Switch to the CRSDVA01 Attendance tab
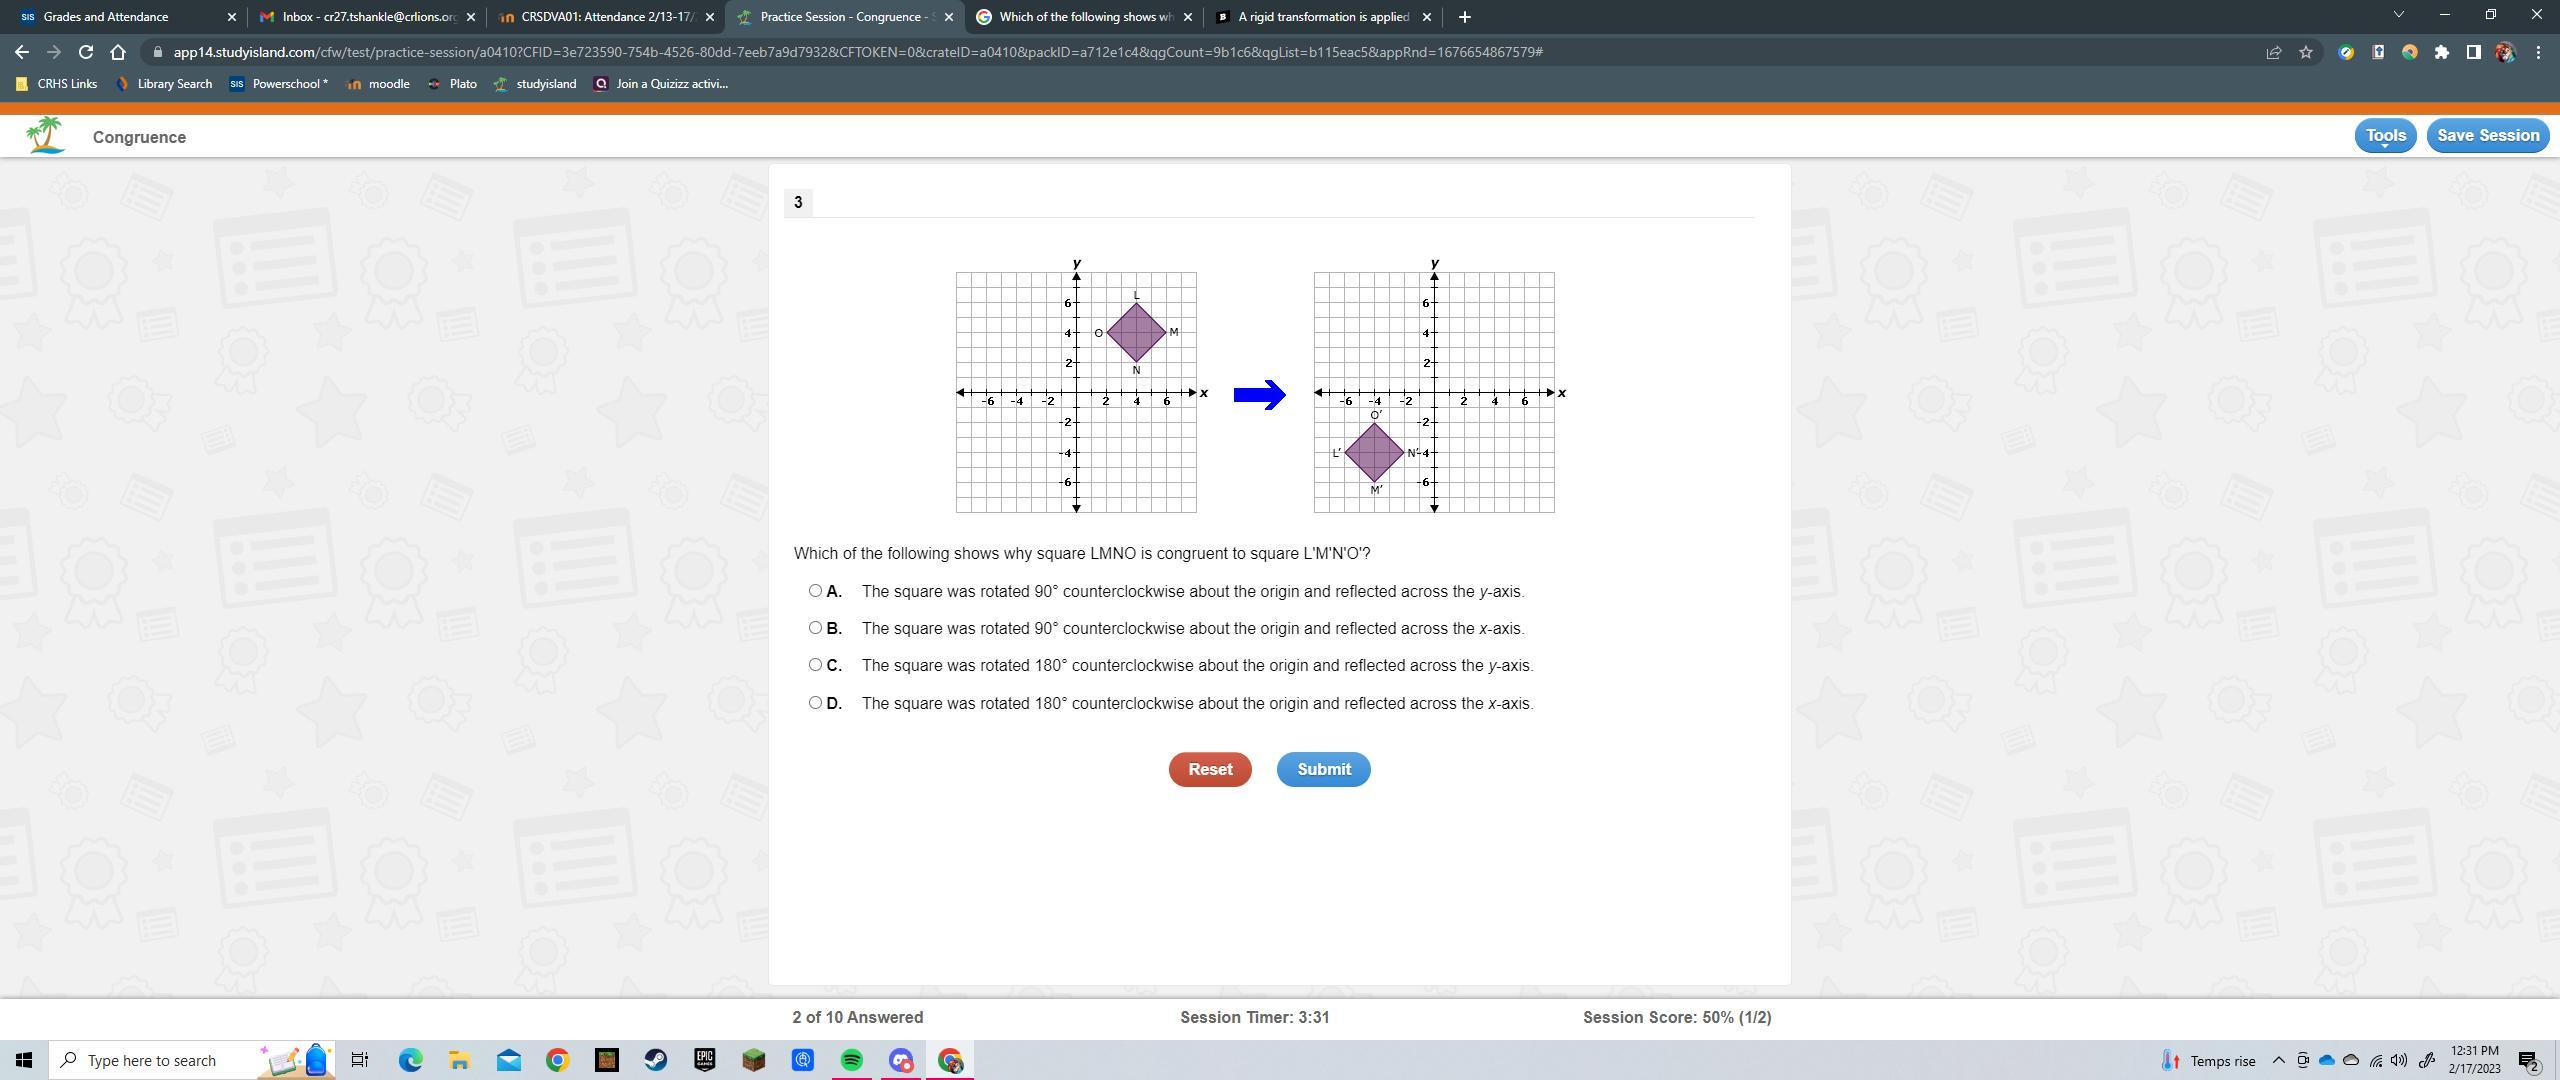 point(600,16)
